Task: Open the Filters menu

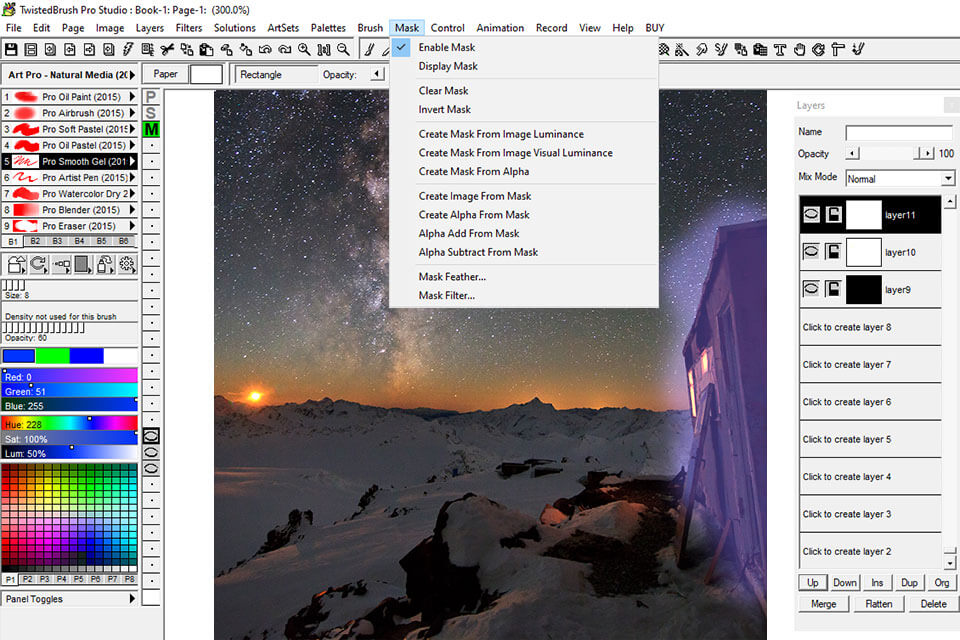Action: tap(189, 28)
